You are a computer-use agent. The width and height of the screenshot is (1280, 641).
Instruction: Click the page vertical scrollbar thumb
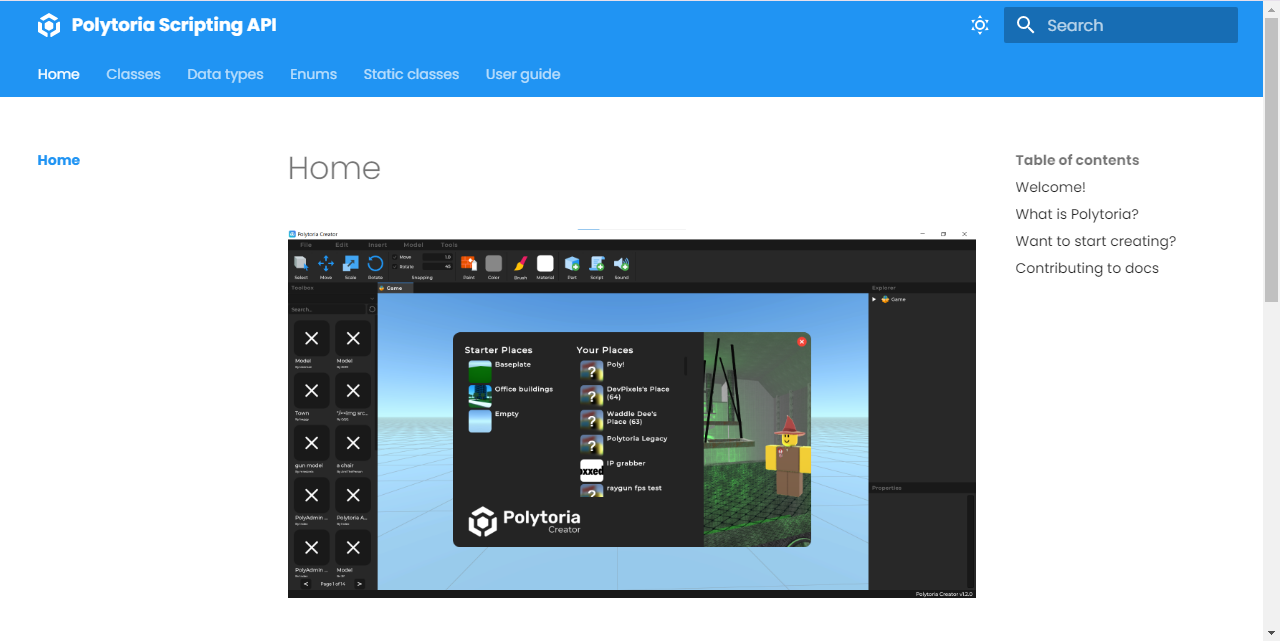click(1271, 158)
